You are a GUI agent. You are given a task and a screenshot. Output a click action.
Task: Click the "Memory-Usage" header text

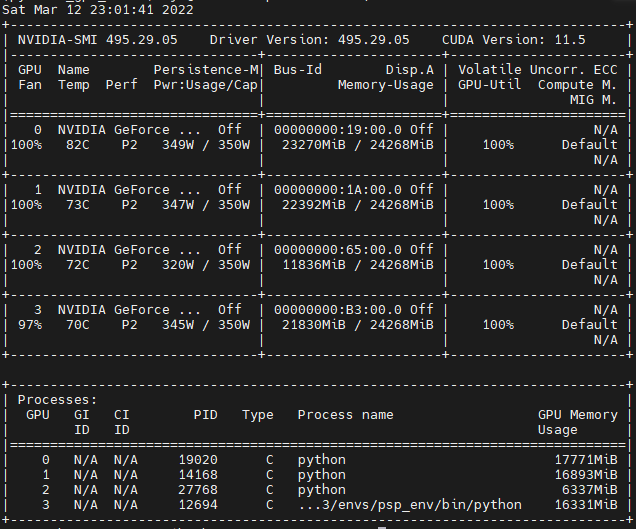[x=386, y=85]
